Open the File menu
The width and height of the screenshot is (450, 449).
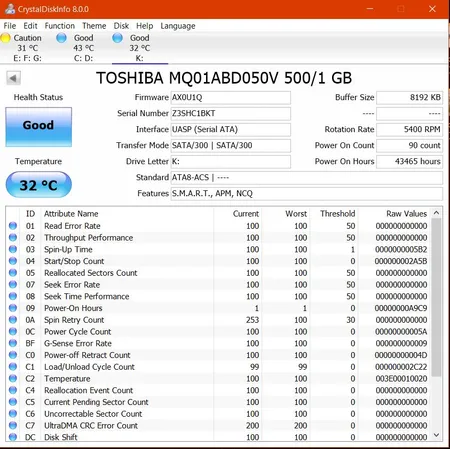tap(10, 26)
